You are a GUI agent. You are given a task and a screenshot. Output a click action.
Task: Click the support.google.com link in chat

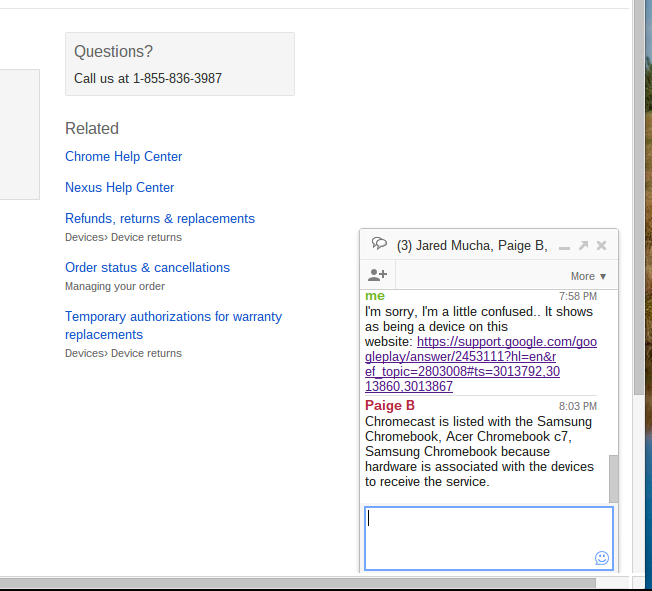pos(480,356)
